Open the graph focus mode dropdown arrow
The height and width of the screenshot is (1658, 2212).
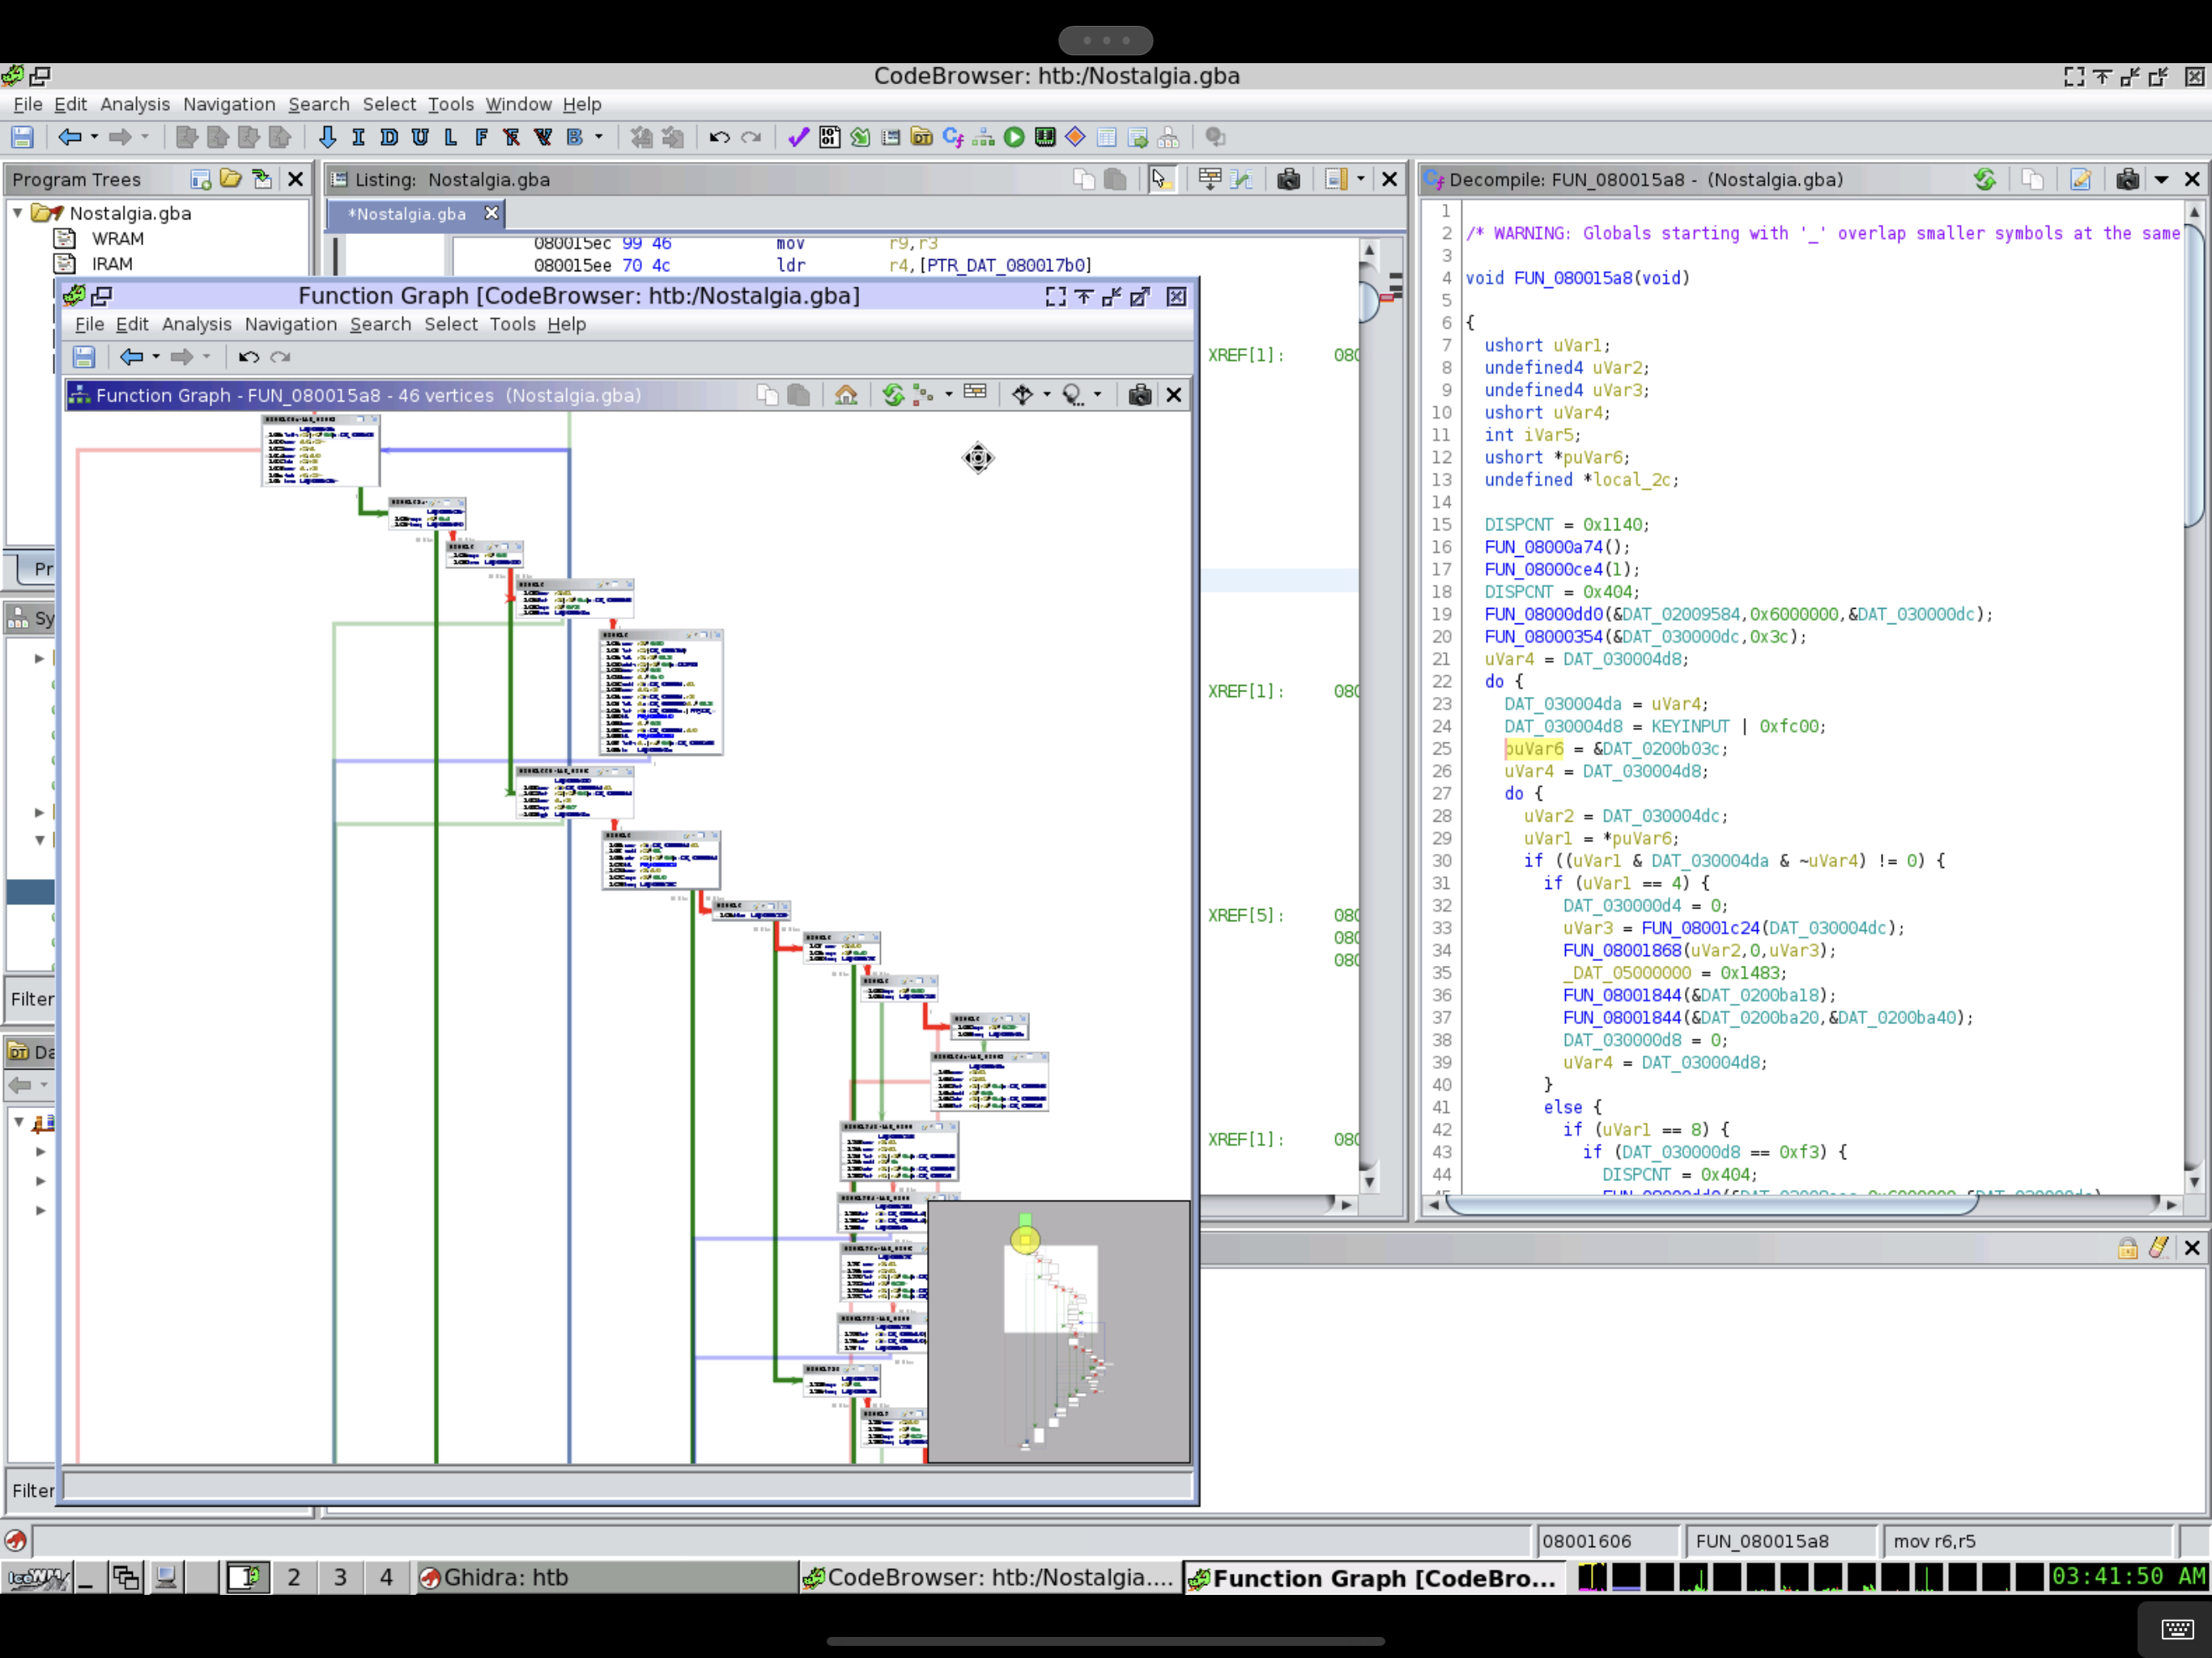coord(1047,395)
